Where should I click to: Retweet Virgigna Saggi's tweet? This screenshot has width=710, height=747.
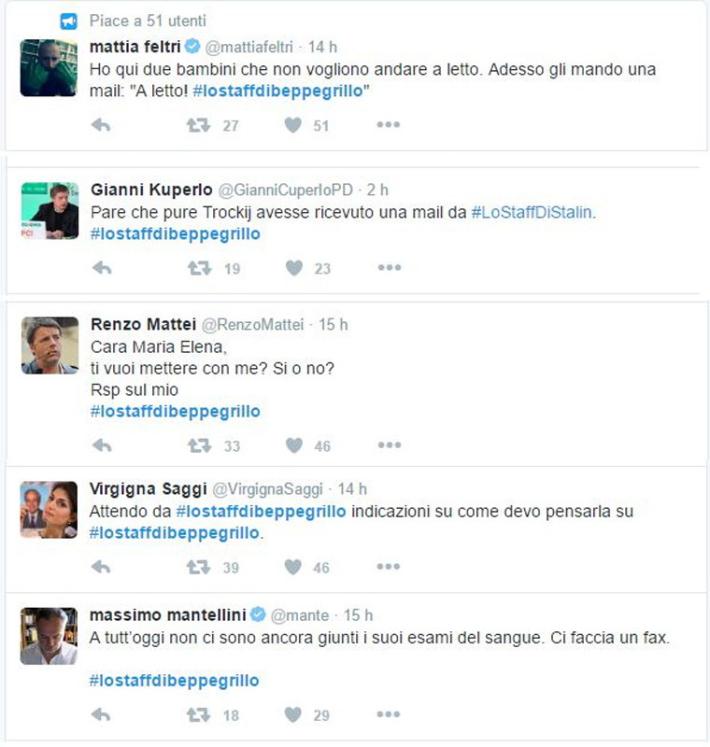[x=199, y=567]
